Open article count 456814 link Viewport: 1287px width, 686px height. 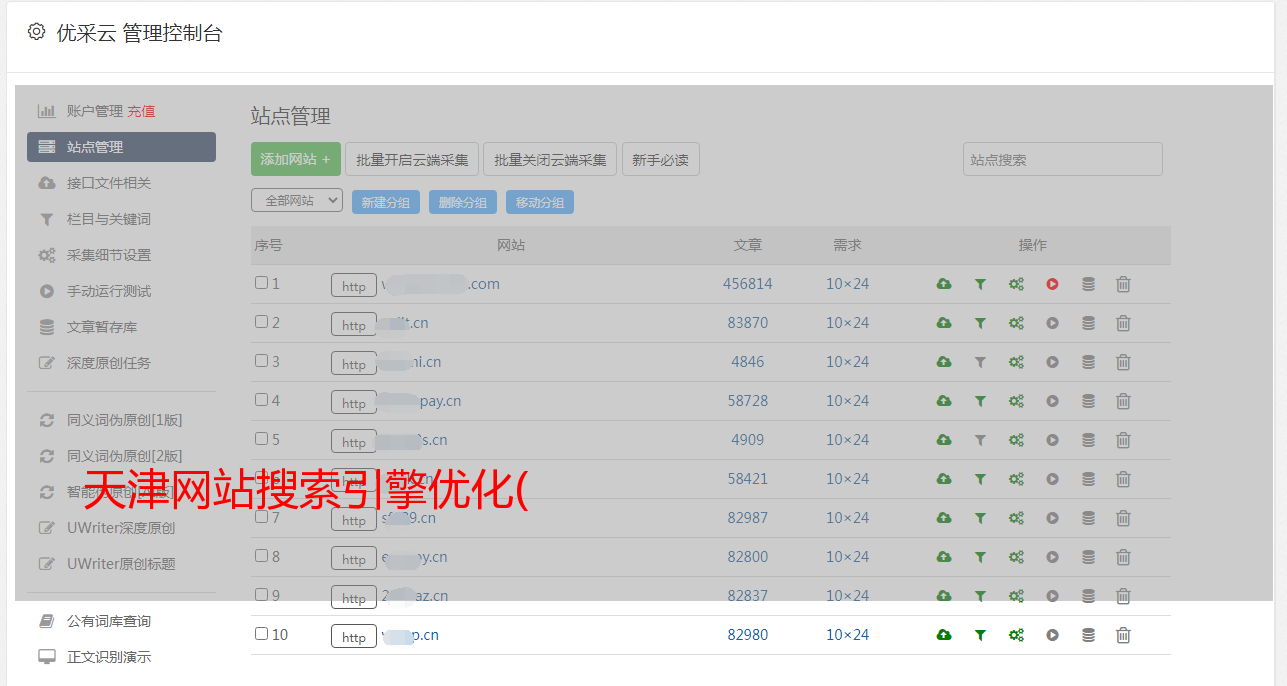[748, 284]
